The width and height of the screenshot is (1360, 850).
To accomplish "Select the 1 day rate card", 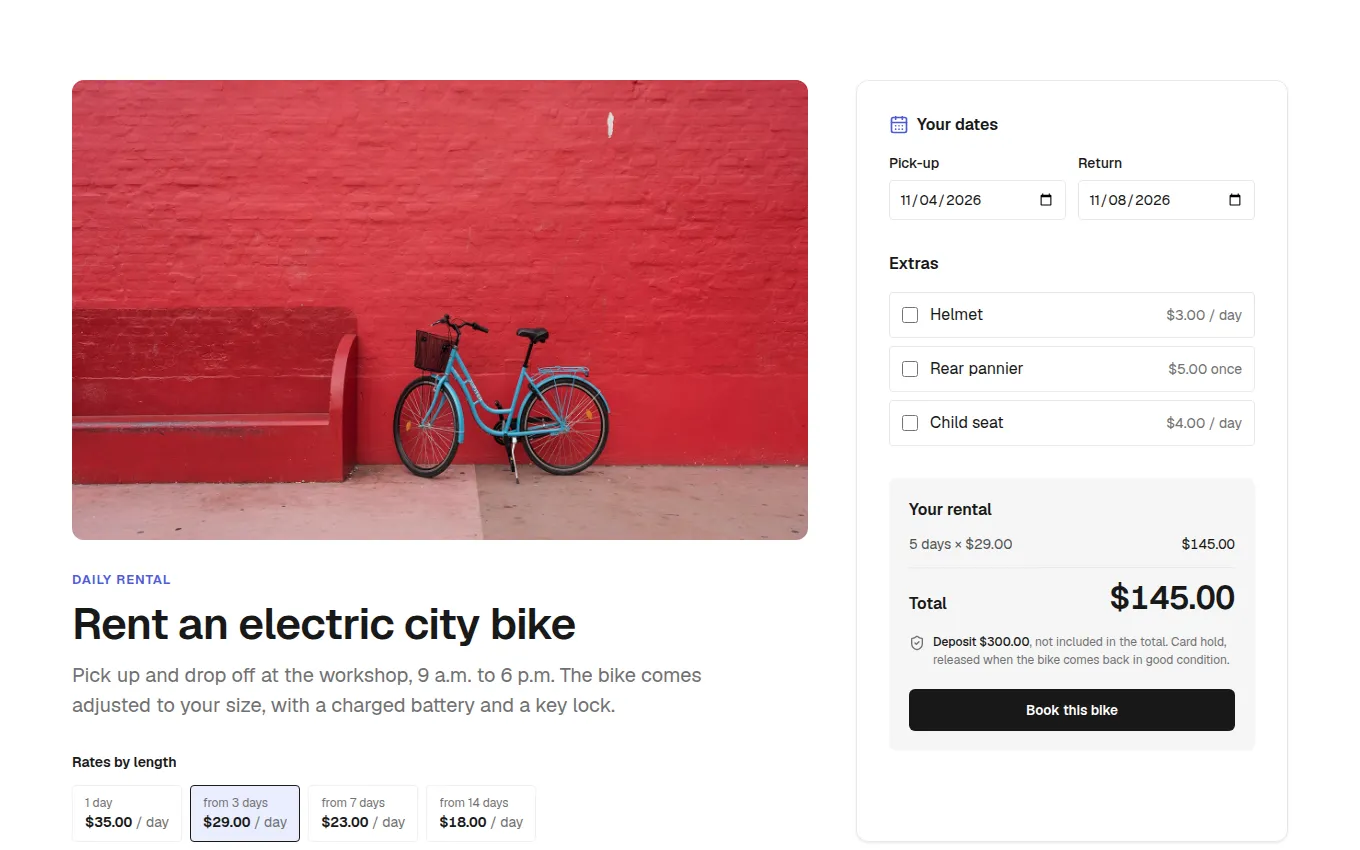I will pos(127,813).
